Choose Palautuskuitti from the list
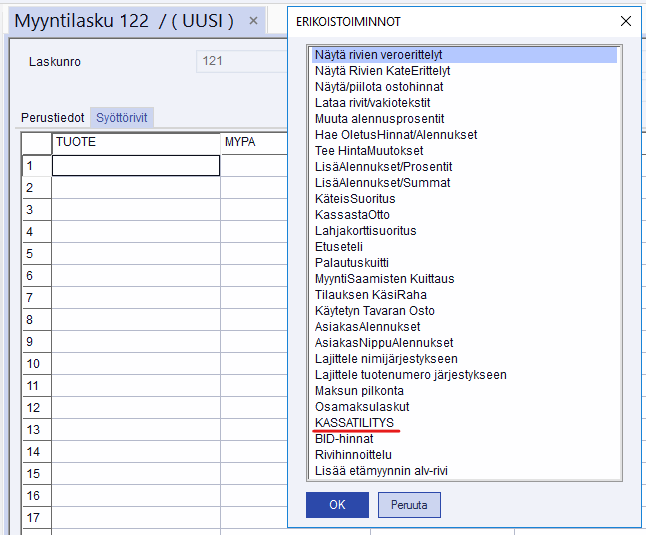 (x=352, y=263)
